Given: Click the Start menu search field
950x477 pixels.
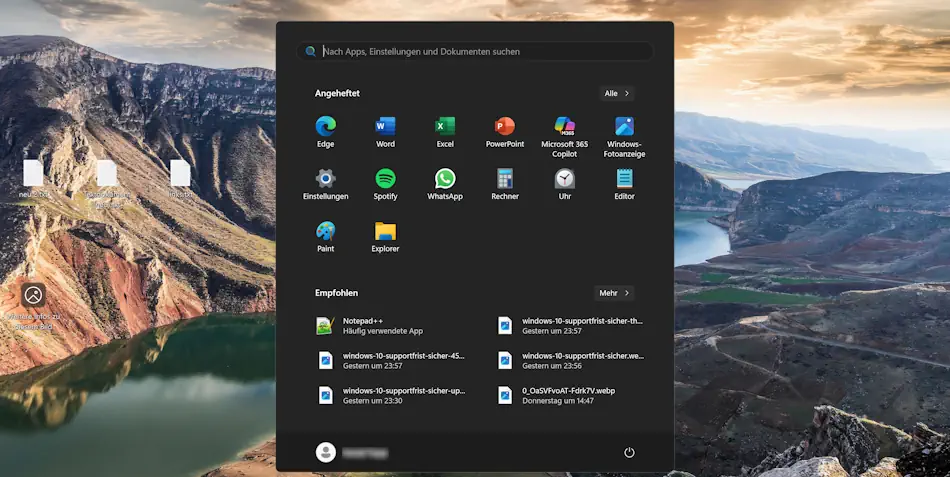Looking at the screenshot, I should click(475, 51).
